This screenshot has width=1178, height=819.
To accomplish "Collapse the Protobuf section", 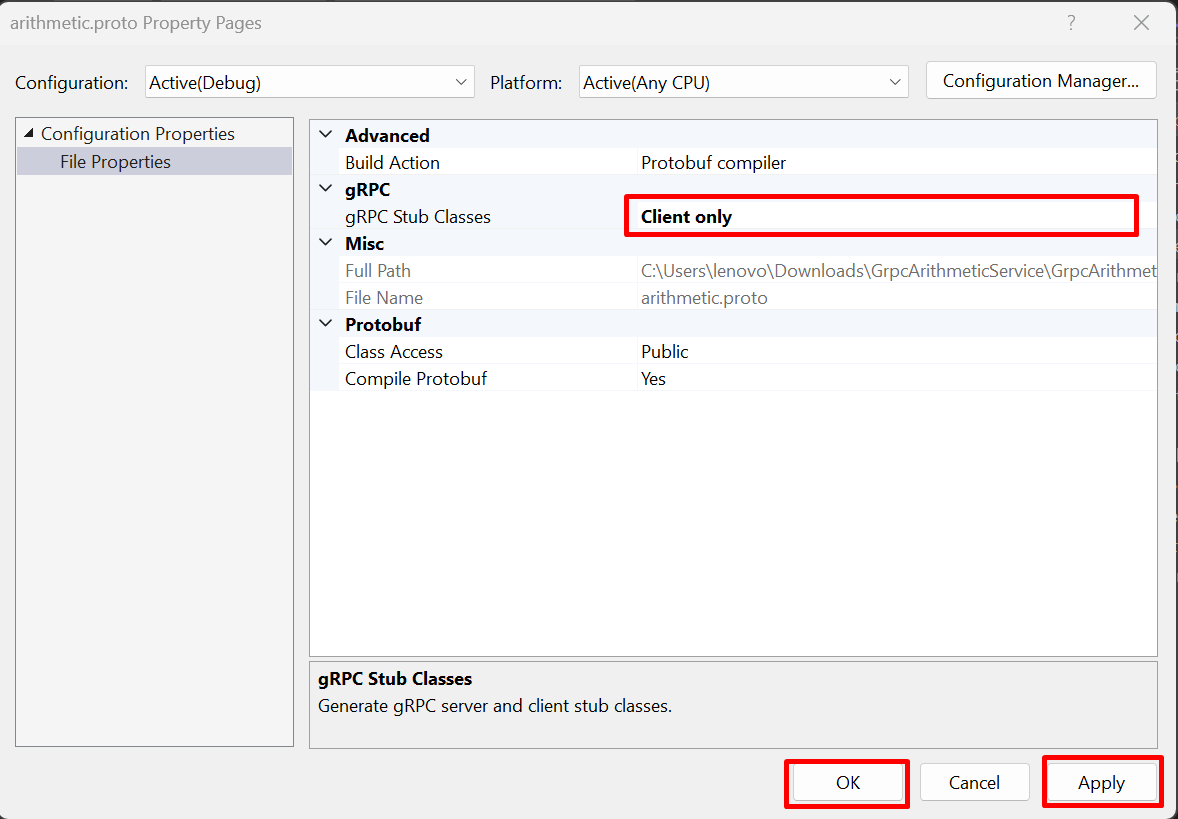I will [324, 323].
